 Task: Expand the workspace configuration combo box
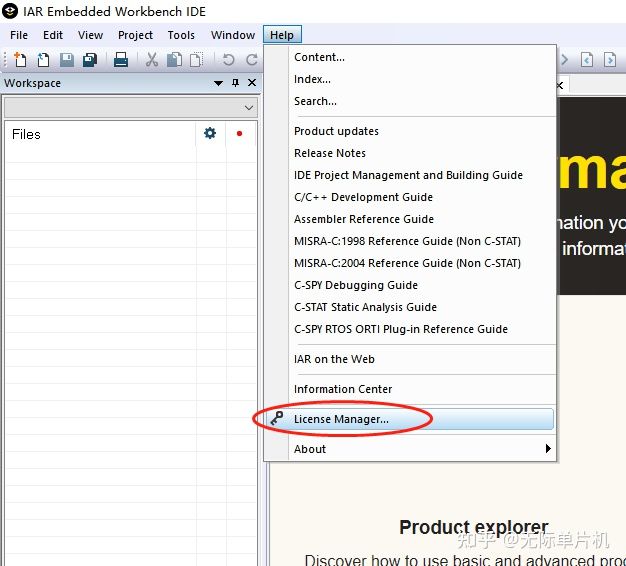pyautogui.click(x=249, y=107)
